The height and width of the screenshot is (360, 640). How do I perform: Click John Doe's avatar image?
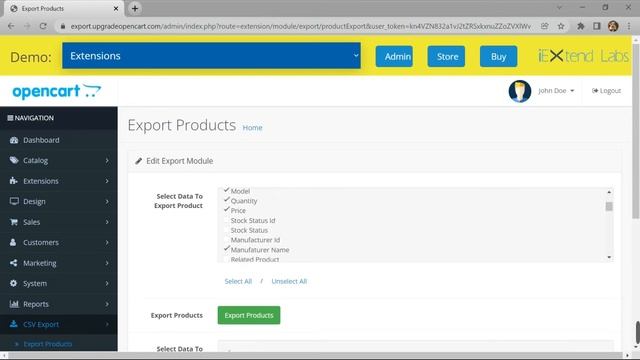click(x=520, y=91)
